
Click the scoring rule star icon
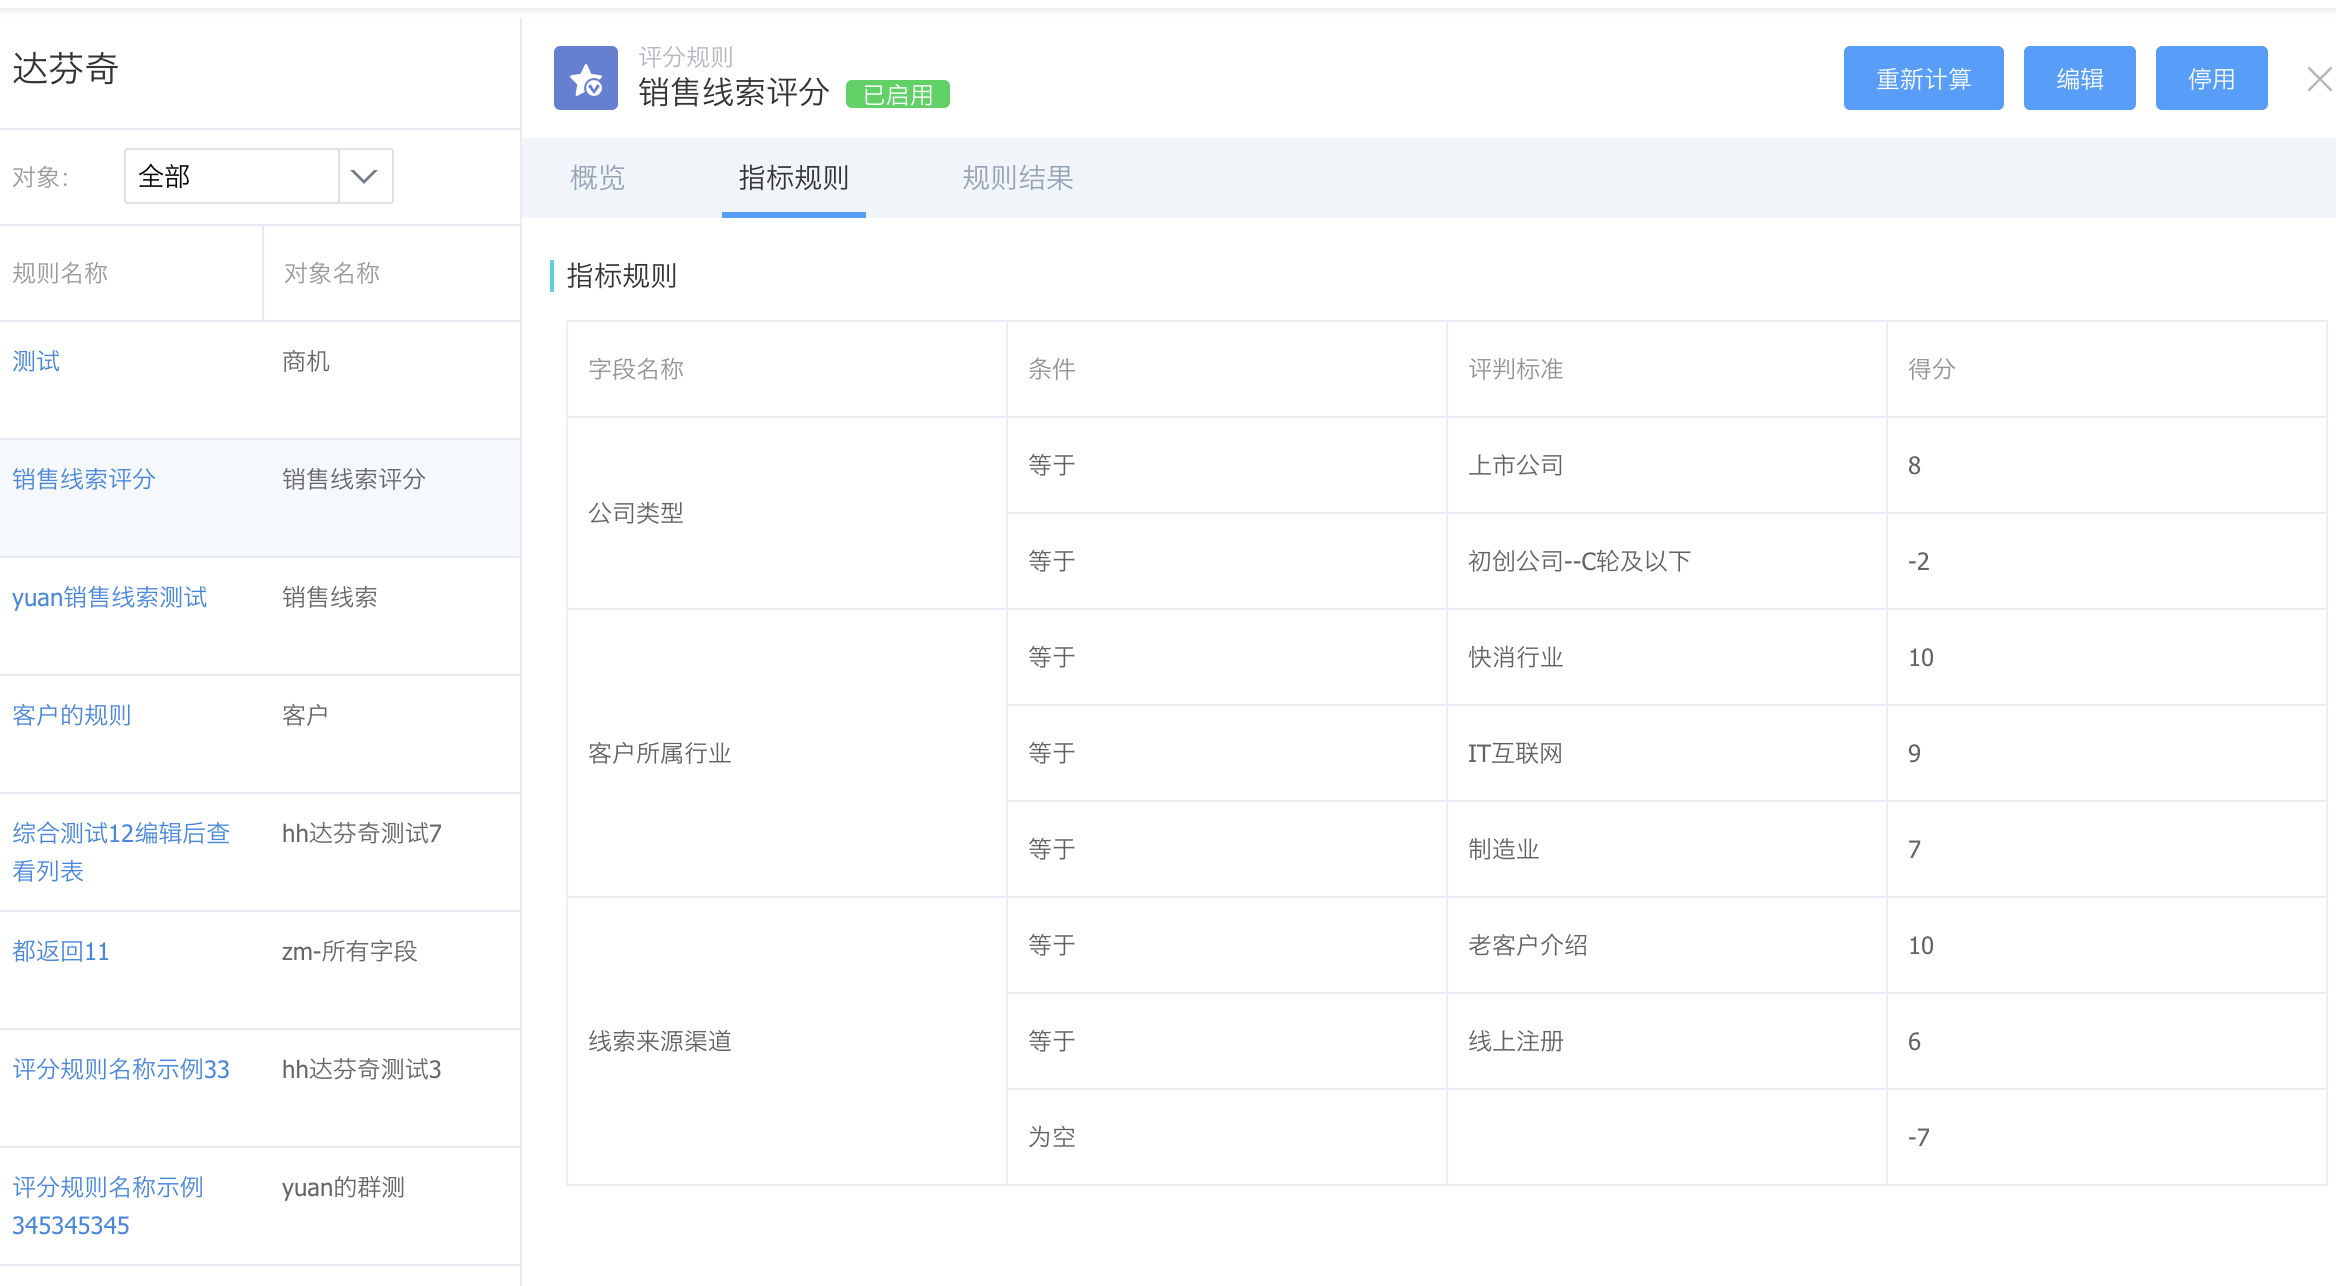pos(586,78)
